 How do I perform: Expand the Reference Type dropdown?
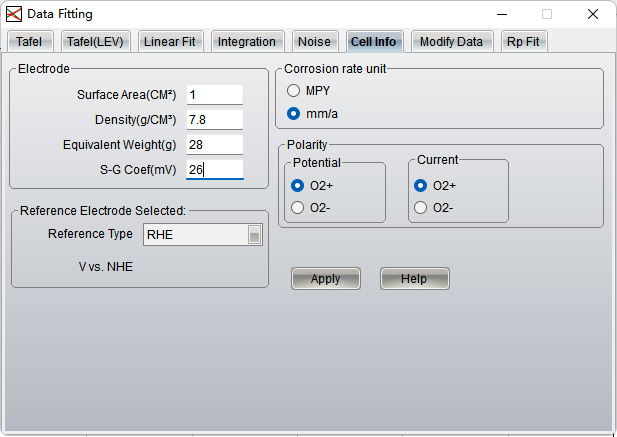click(x=255, y=235)
